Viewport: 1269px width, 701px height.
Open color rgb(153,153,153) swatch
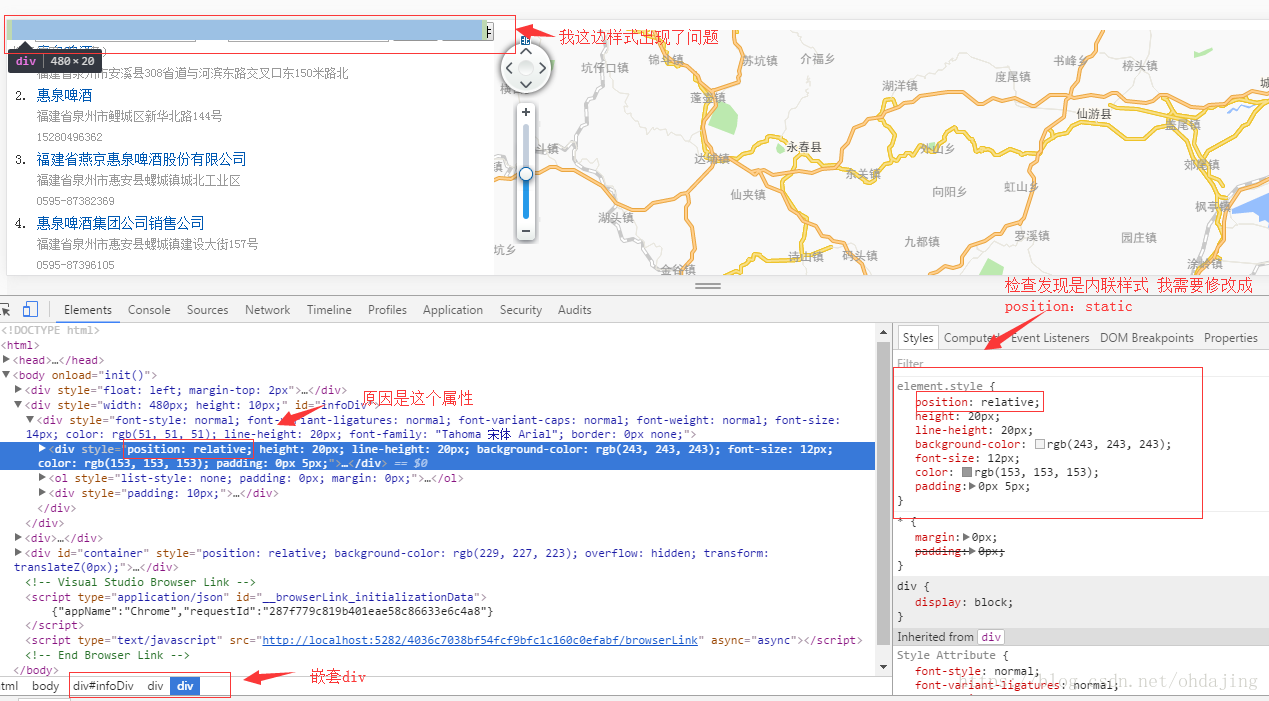click(x=967, y=472)
